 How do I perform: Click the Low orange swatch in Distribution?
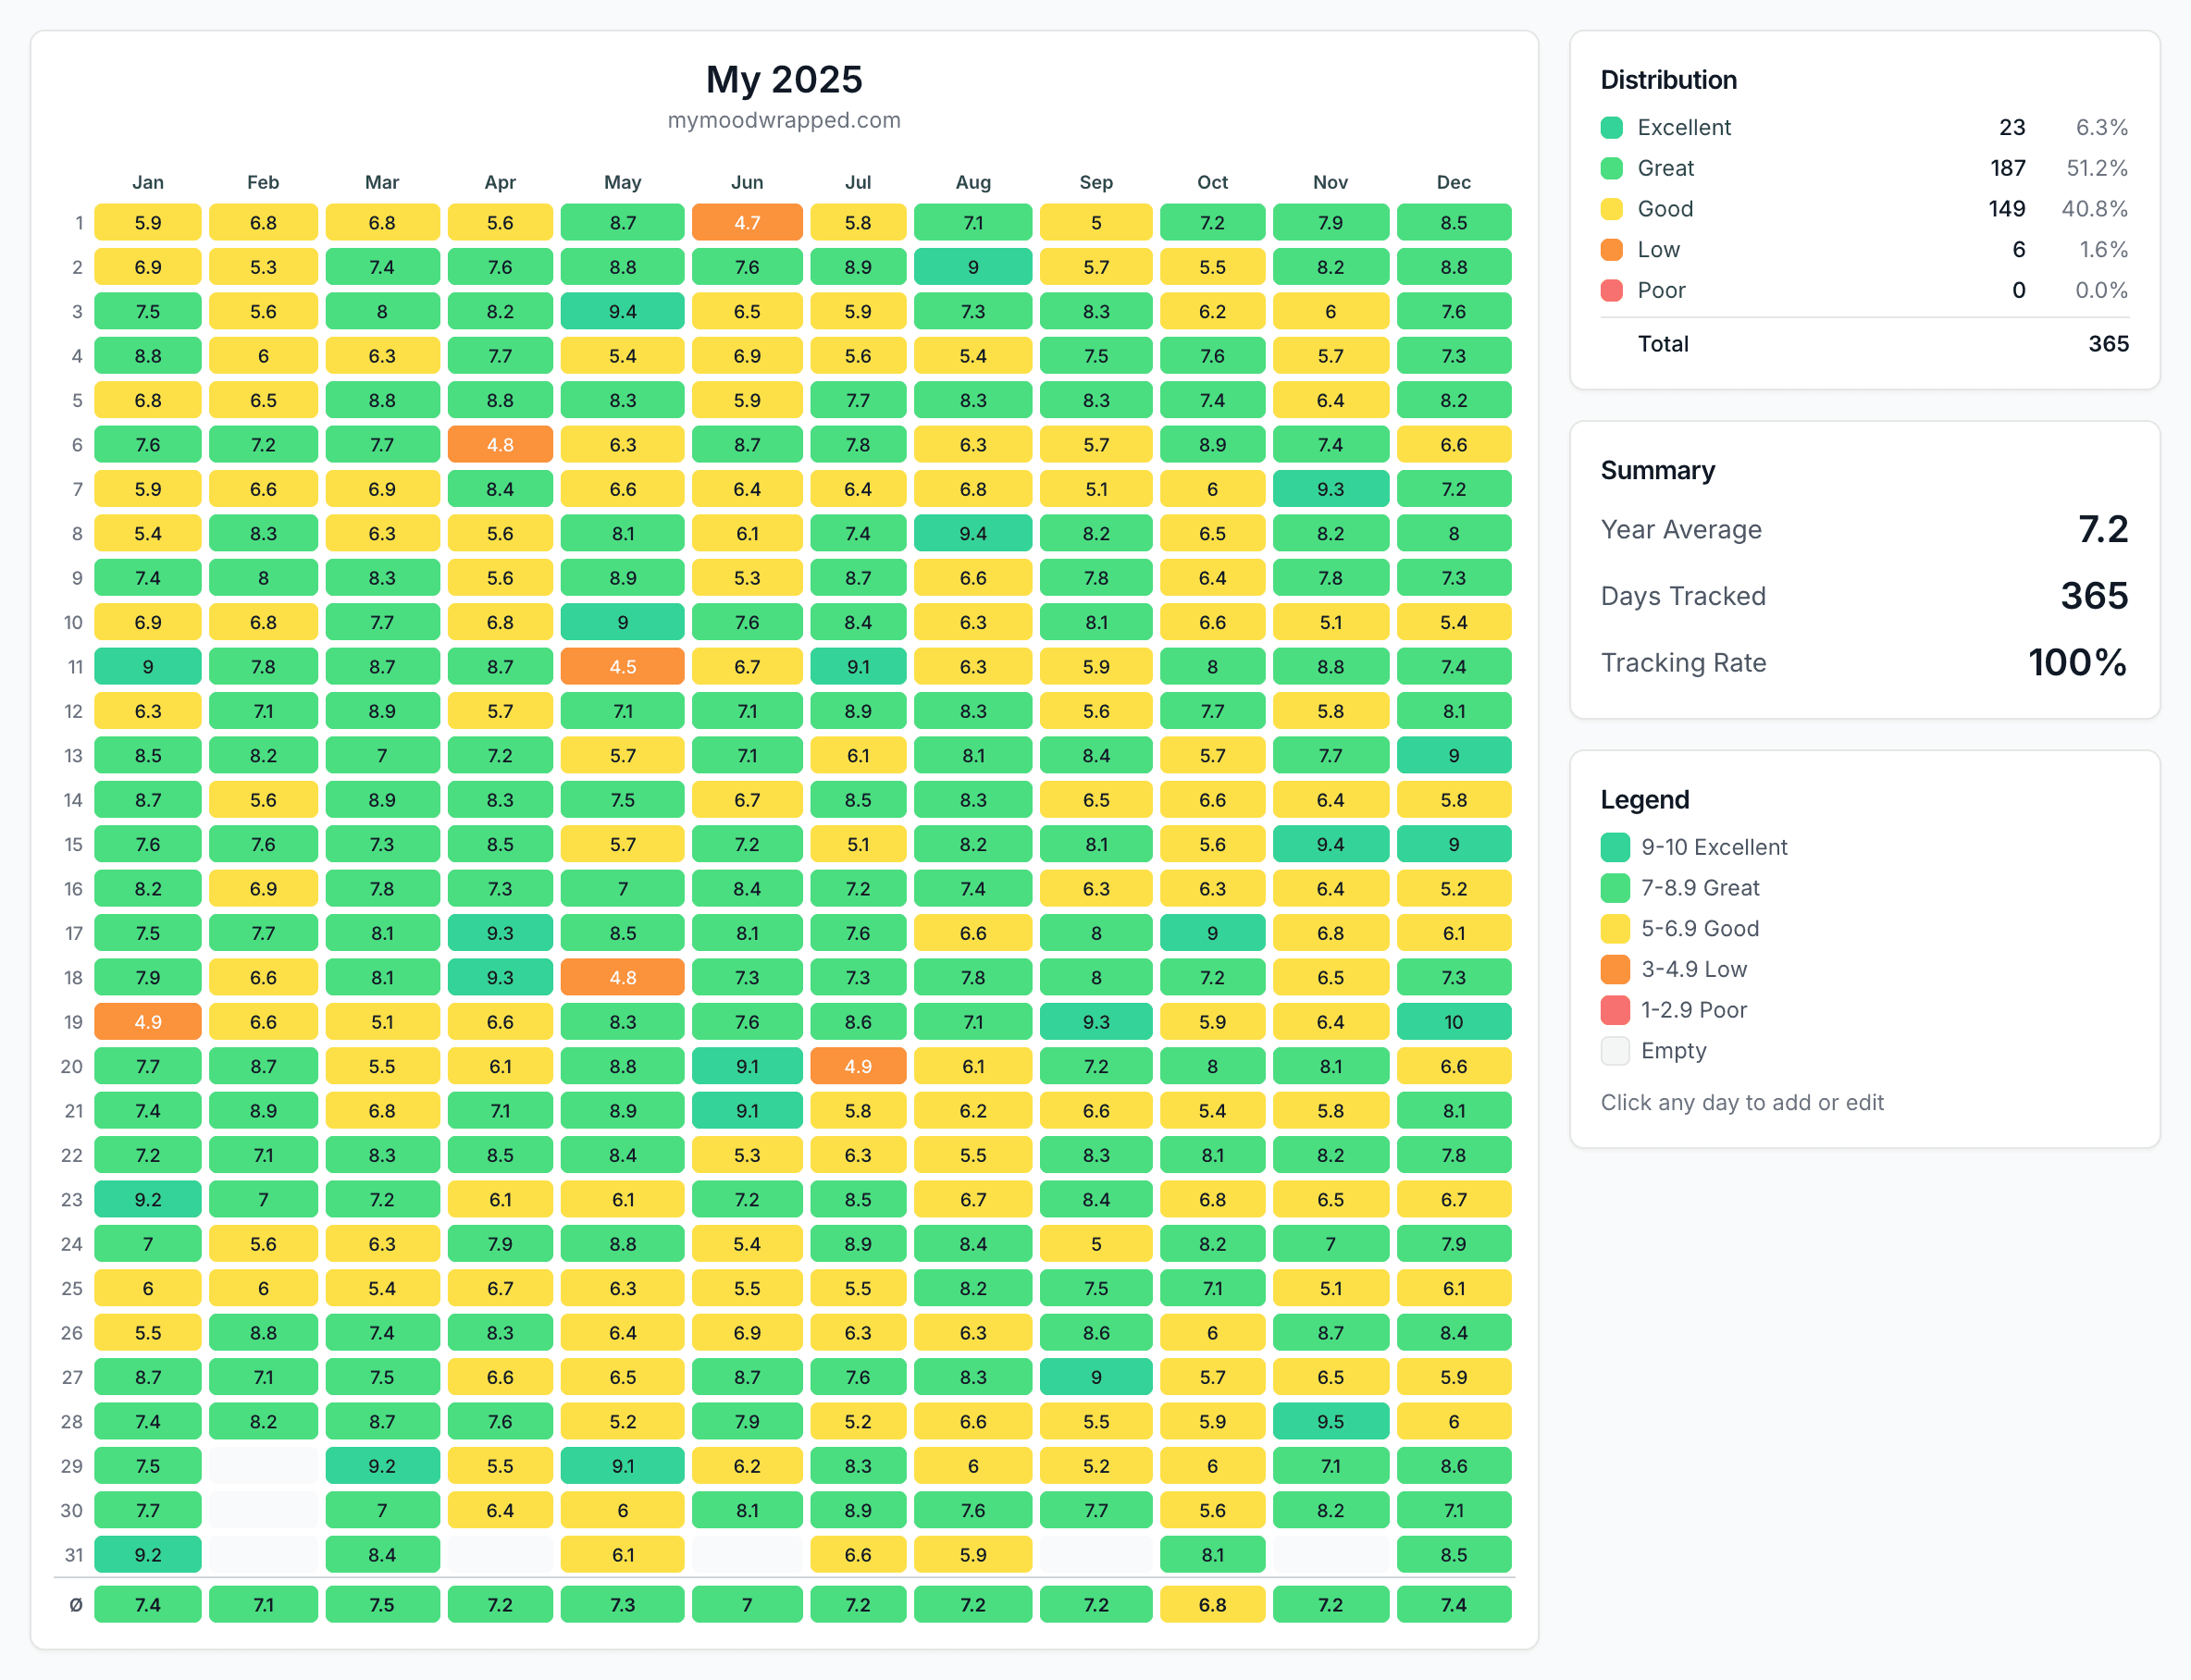click(x=1611, y=250)
